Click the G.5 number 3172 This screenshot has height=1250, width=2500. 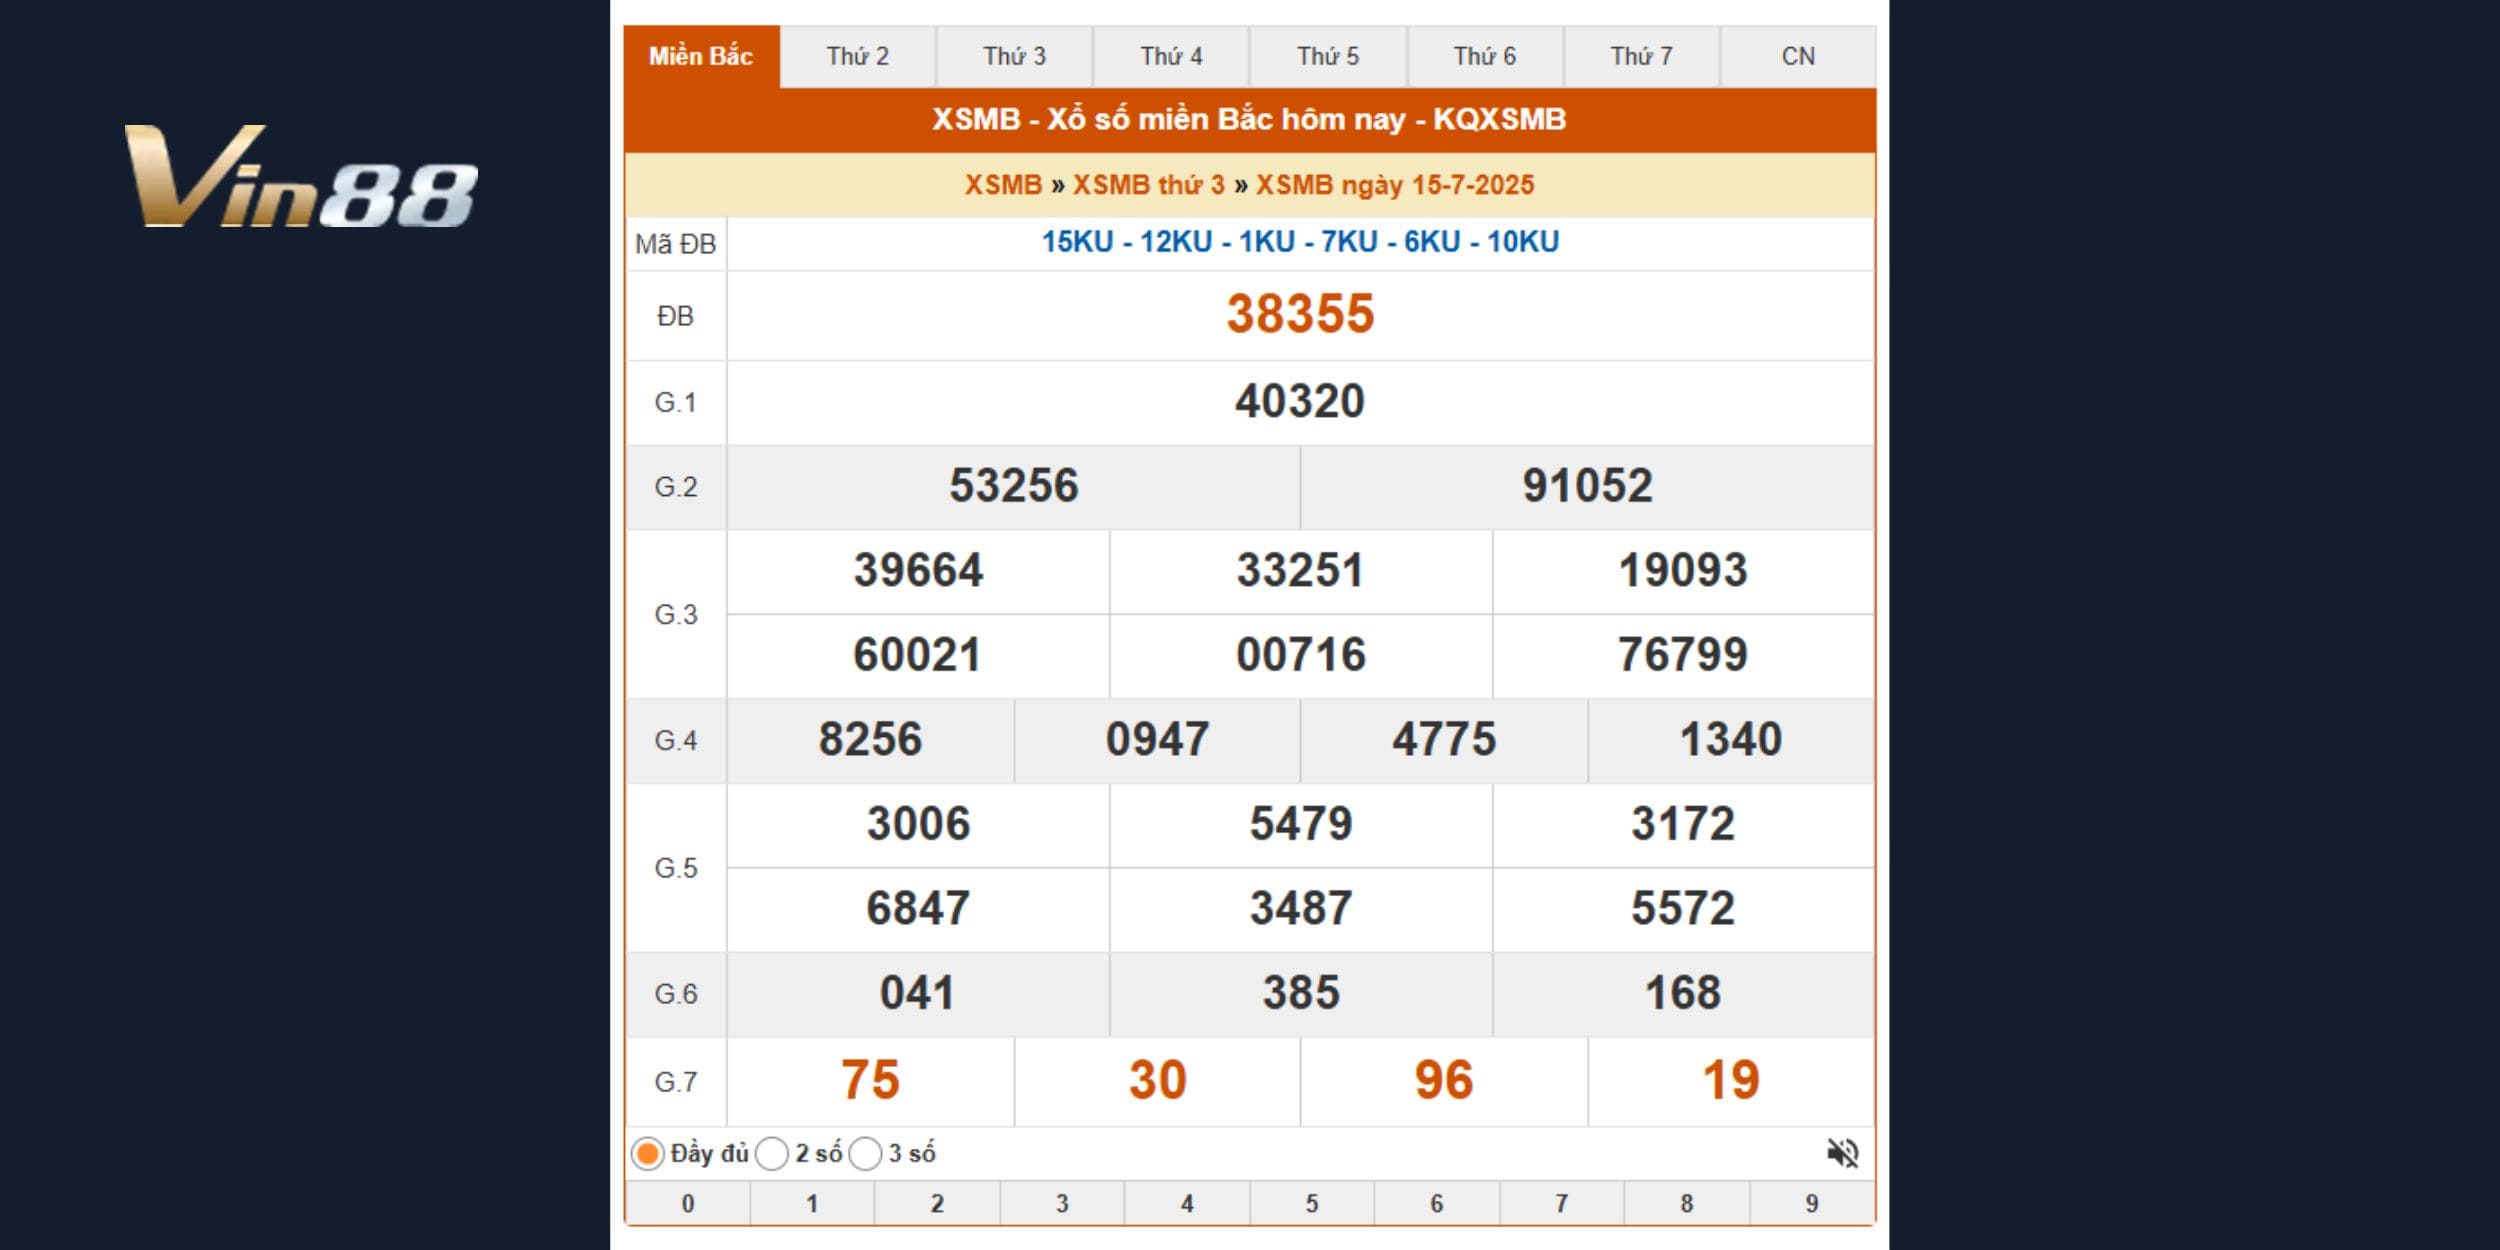[x=1683, y=824]
